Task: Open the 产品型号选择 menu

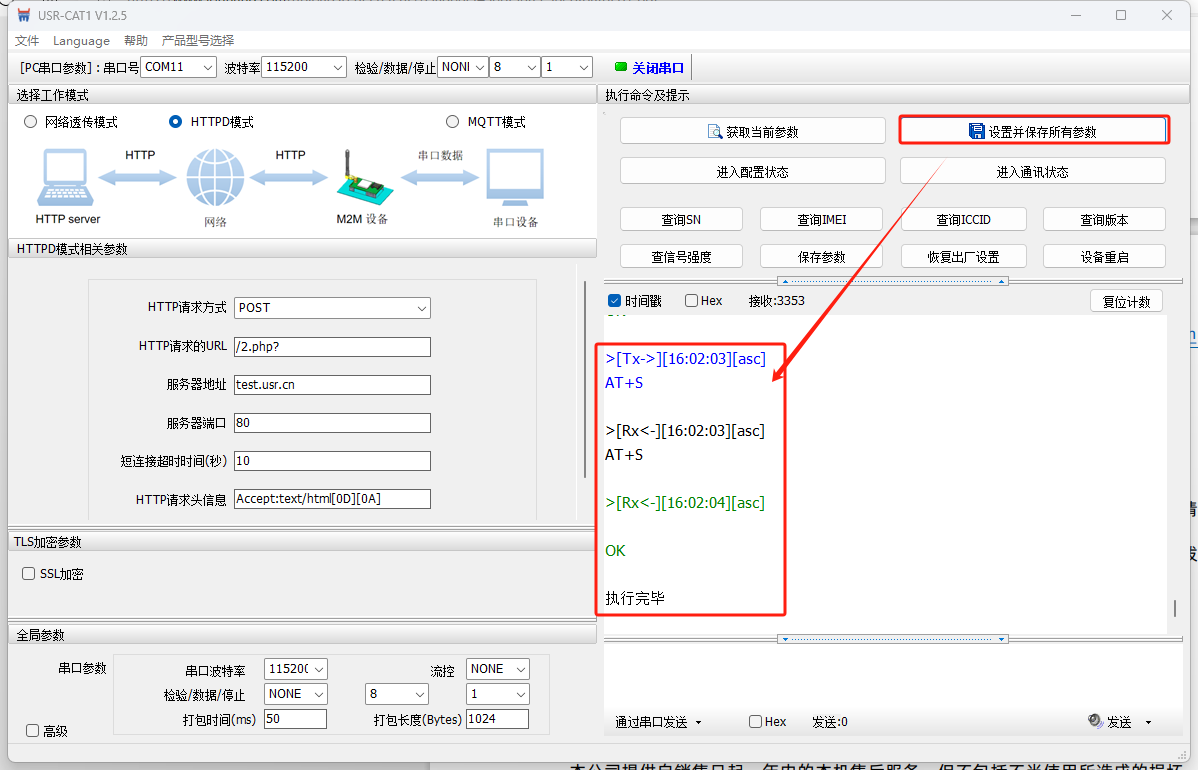Action: pos(198,41)
